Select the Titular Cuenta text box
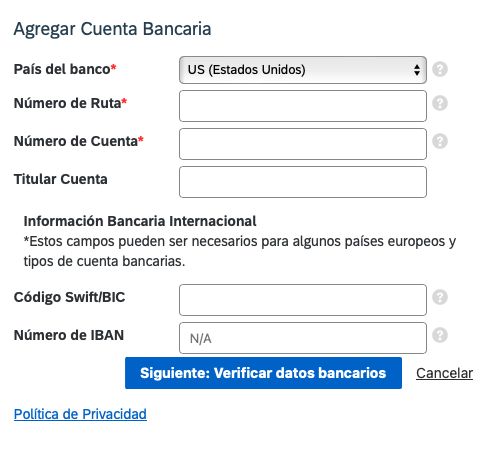The image size is (489, 450). [x=303, y=182]
